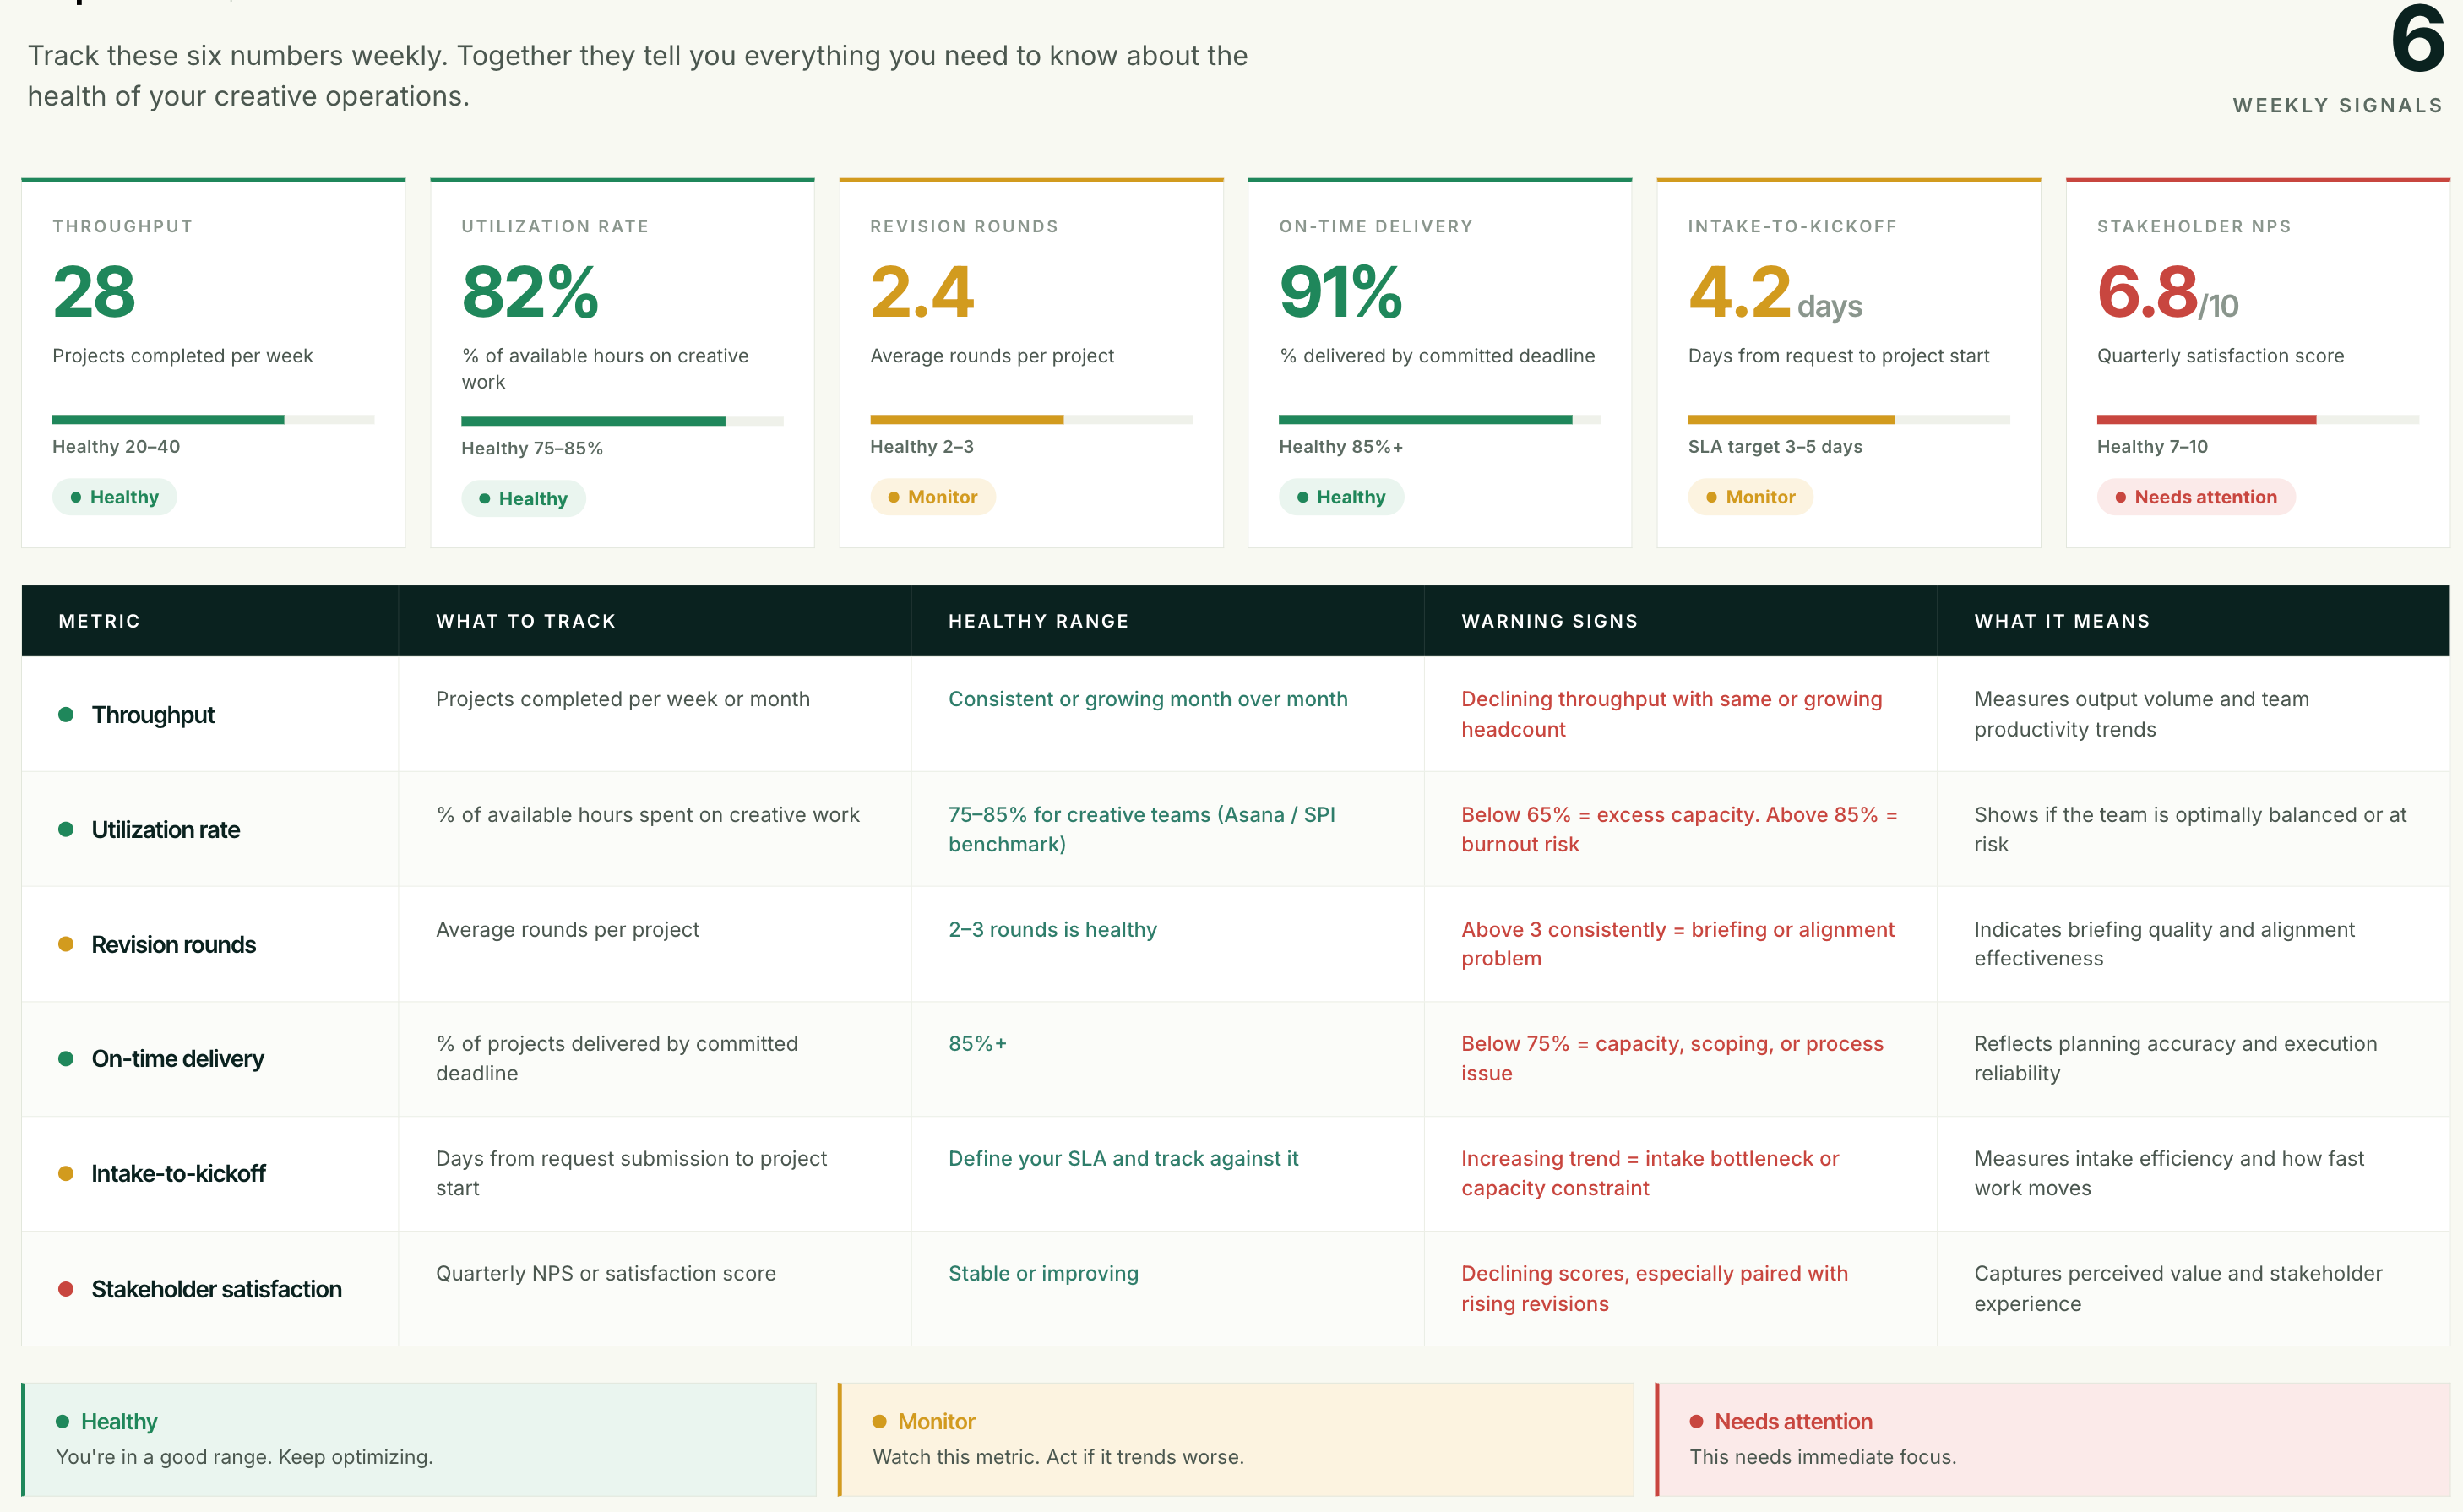Click the Utilization rate metric name in table
Image resolution: width=2463 pixels, height=1512 pixels.
(x=166, y=830)
